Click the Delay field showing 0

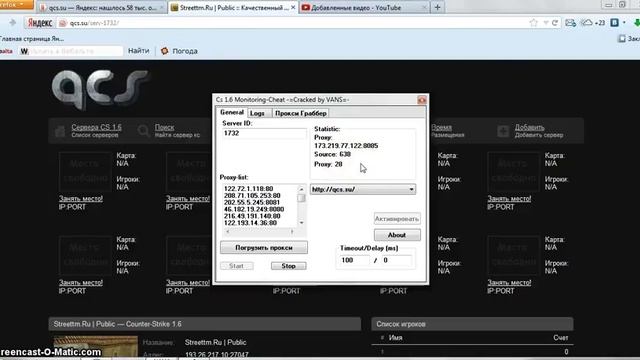[x=397, y=260]
